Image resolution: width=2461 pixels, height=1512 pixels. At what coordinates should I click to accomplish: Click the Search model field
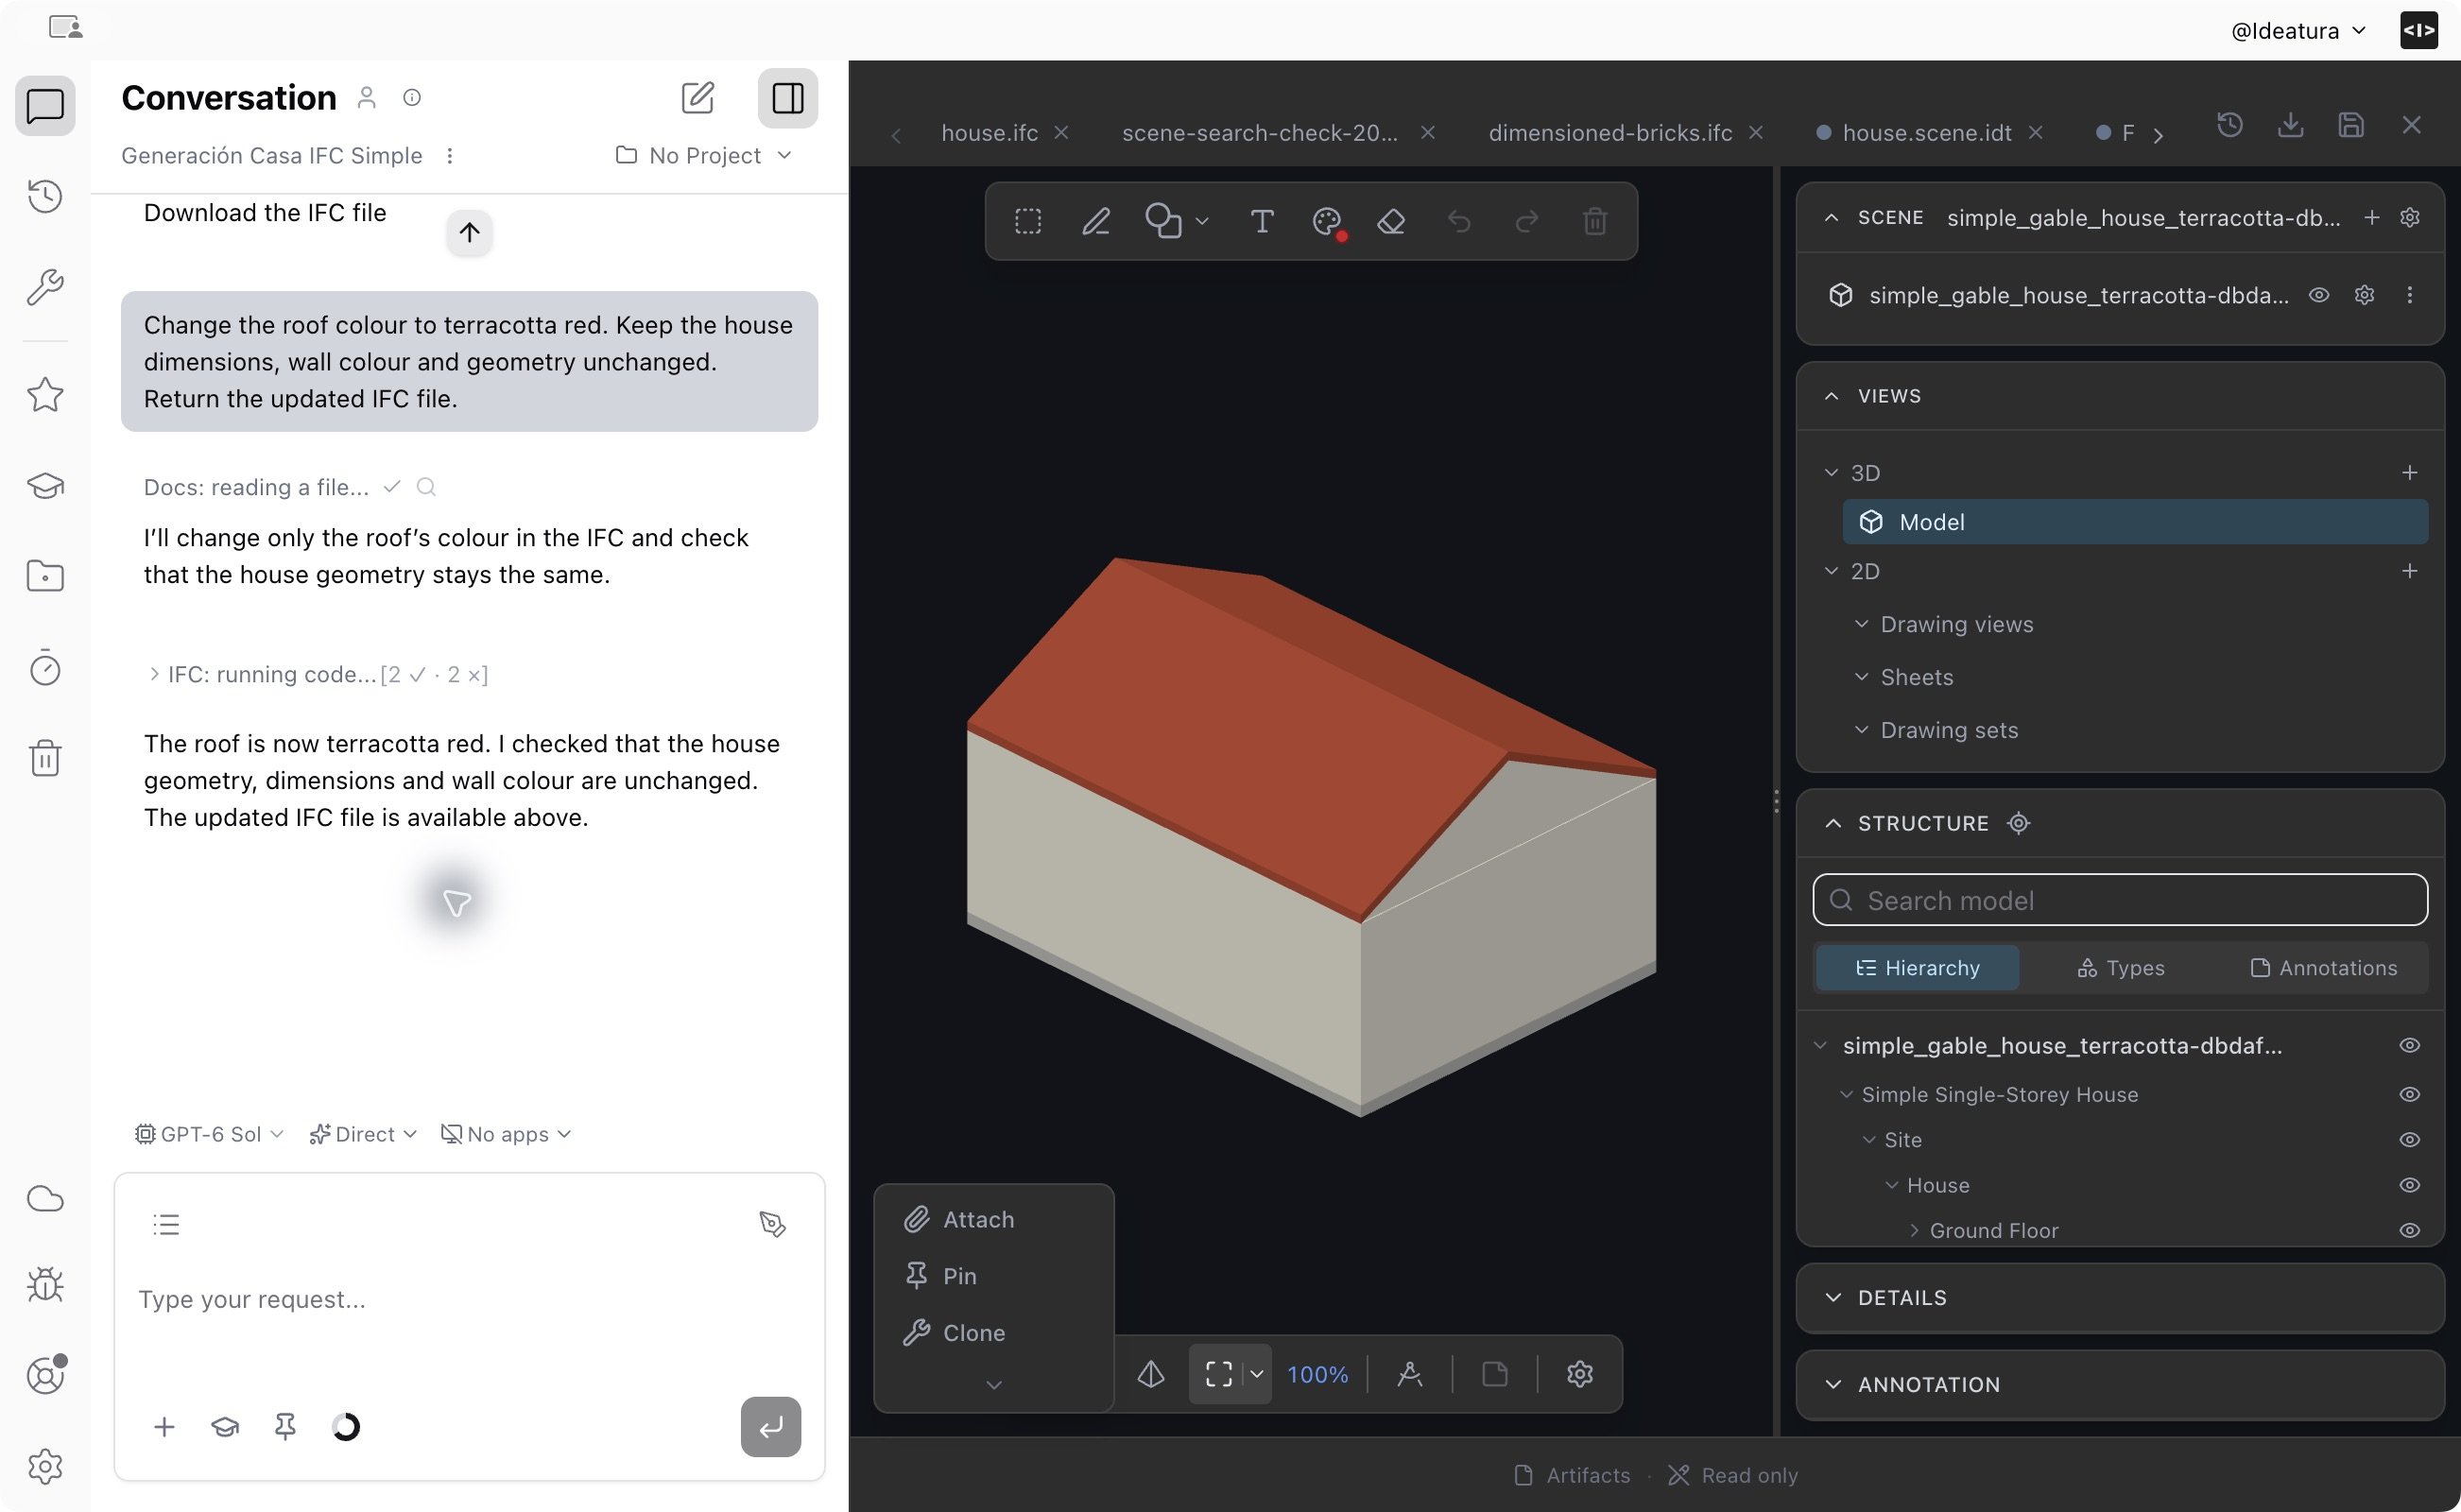2119,900
